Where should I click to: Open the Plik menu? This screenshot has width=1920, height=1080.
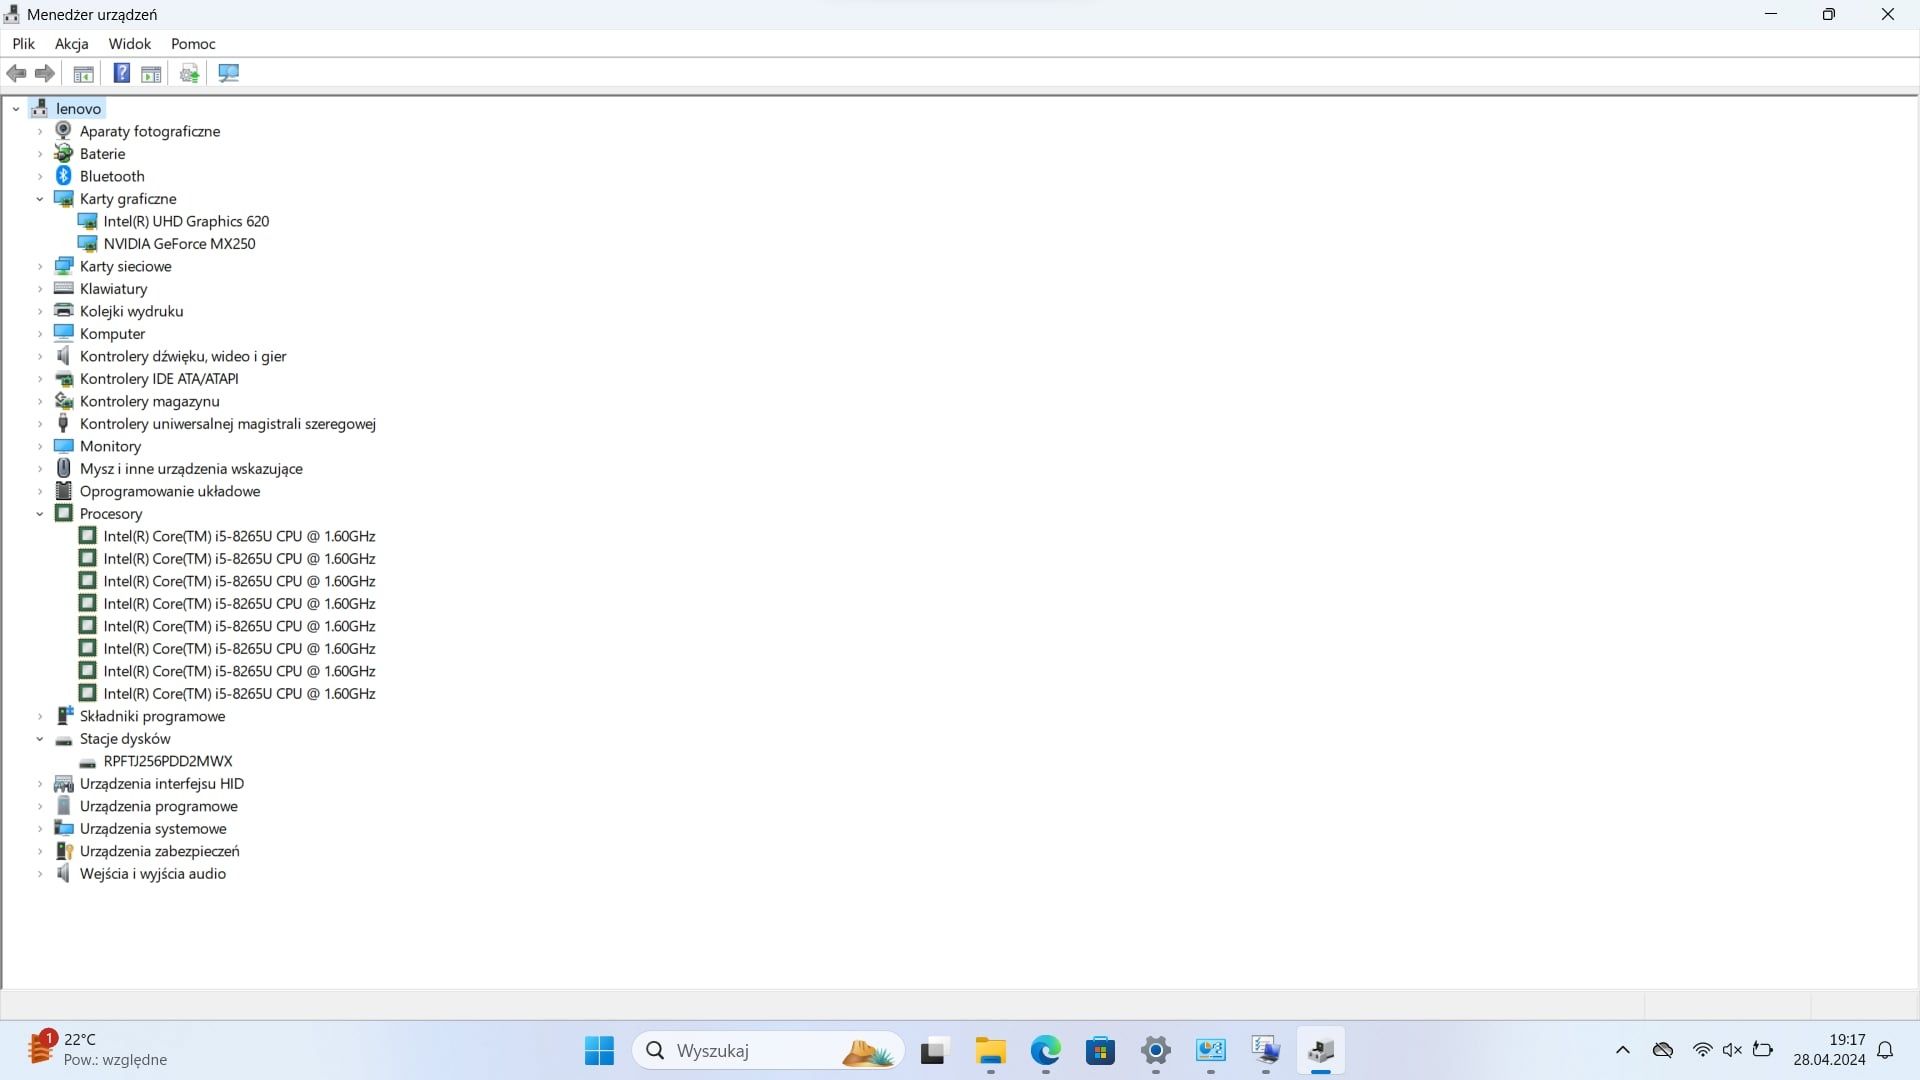pos(23,43)
